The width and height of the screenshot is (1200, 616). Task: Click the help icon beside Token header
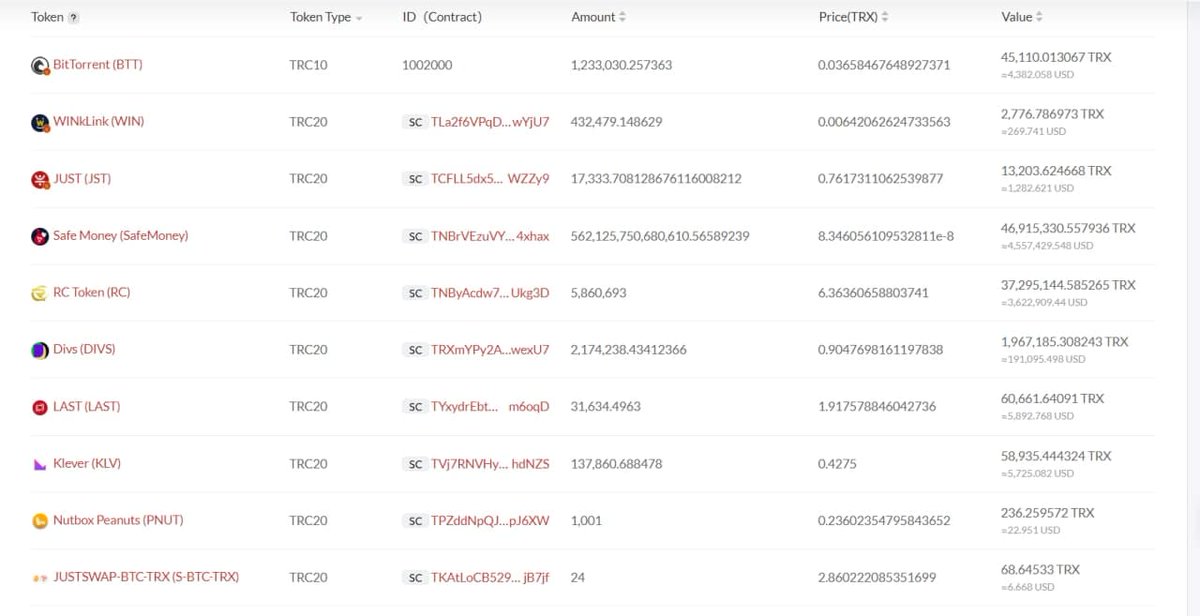click(x=74, y=18)
